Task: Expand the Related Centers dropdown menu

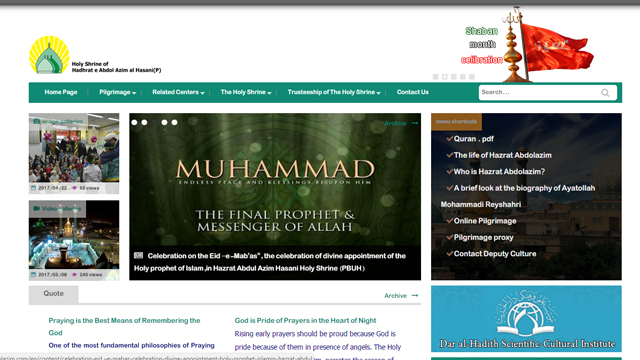Action: pyautogui.click(x=178, y=92)
